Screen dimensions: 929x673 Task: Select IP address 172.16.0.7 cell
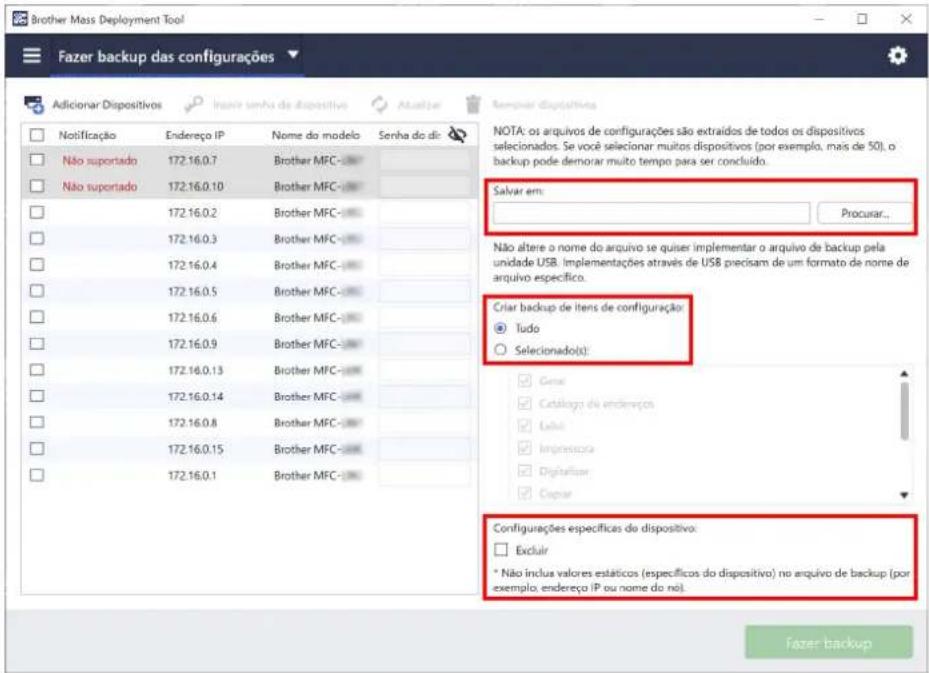coord(193,160)
